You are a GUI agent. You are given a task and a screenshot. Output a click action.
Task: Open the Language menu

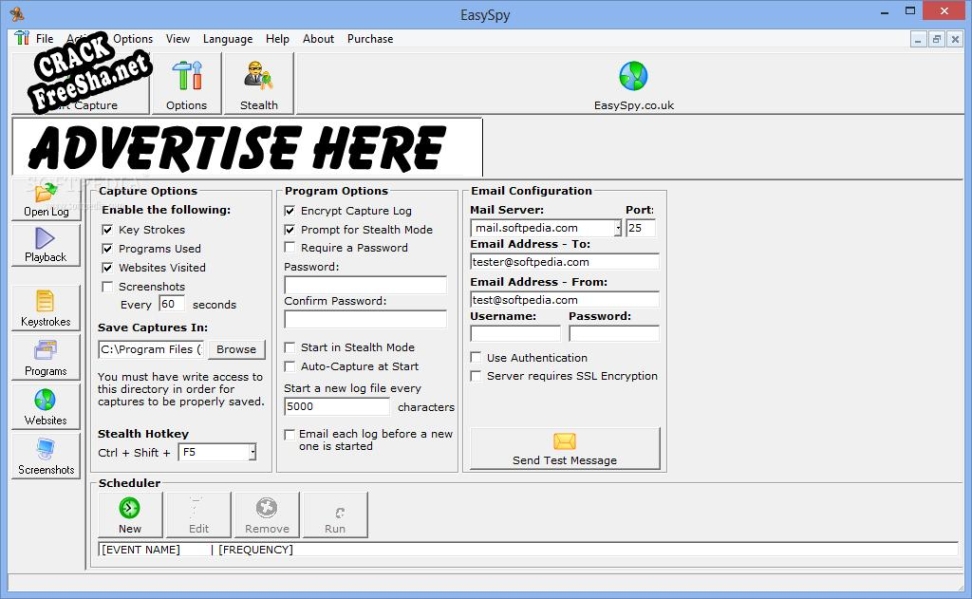(x=227, y=39)
